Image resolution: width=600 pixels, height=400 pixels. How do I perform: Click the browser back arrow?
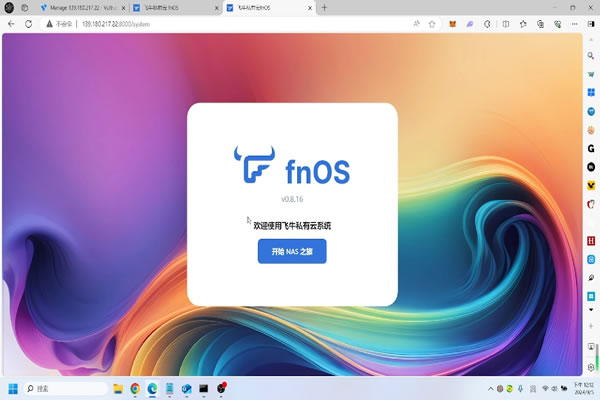coord(12,23)
